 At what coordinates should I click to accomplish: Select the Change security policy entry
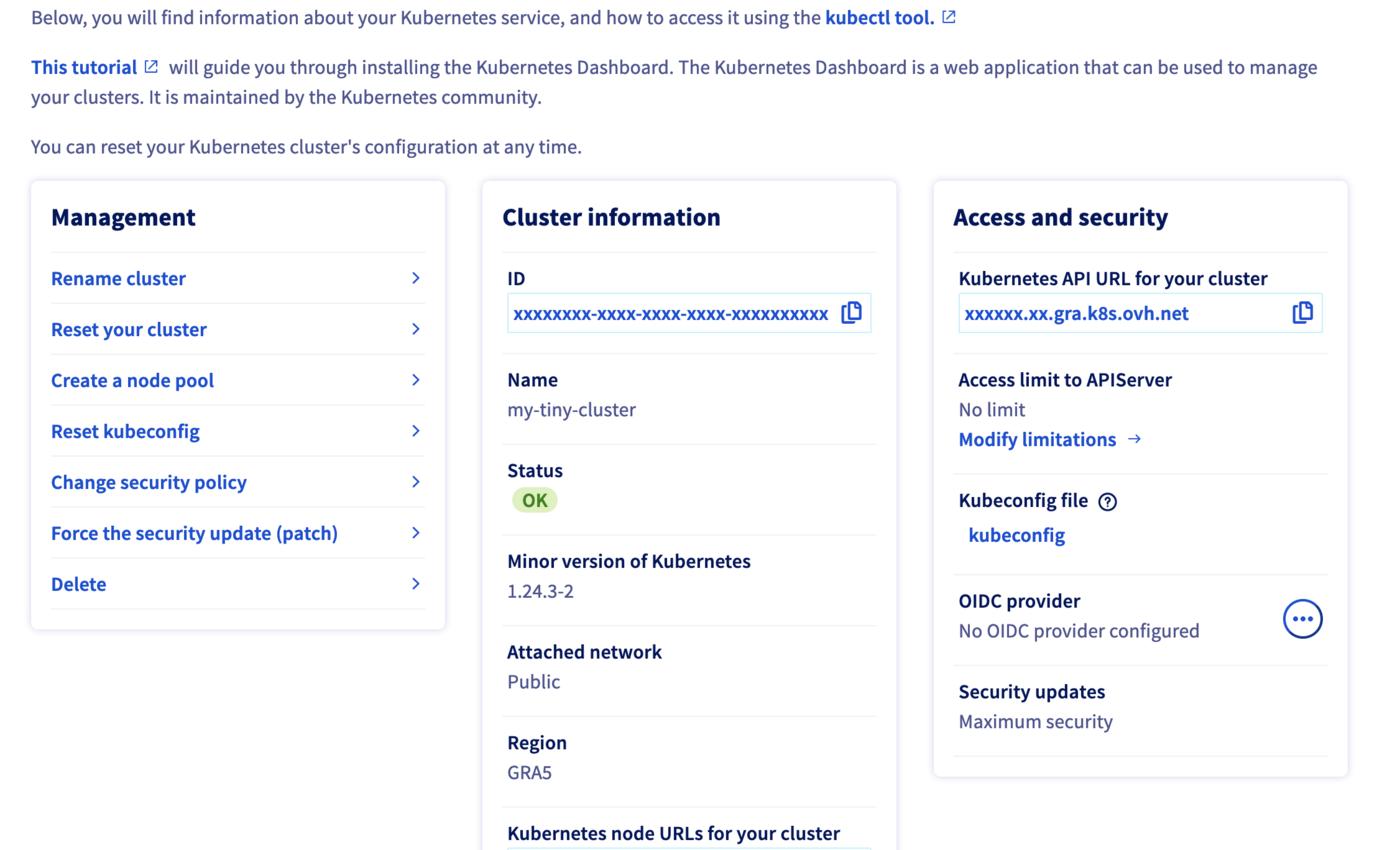coord(148,482)
